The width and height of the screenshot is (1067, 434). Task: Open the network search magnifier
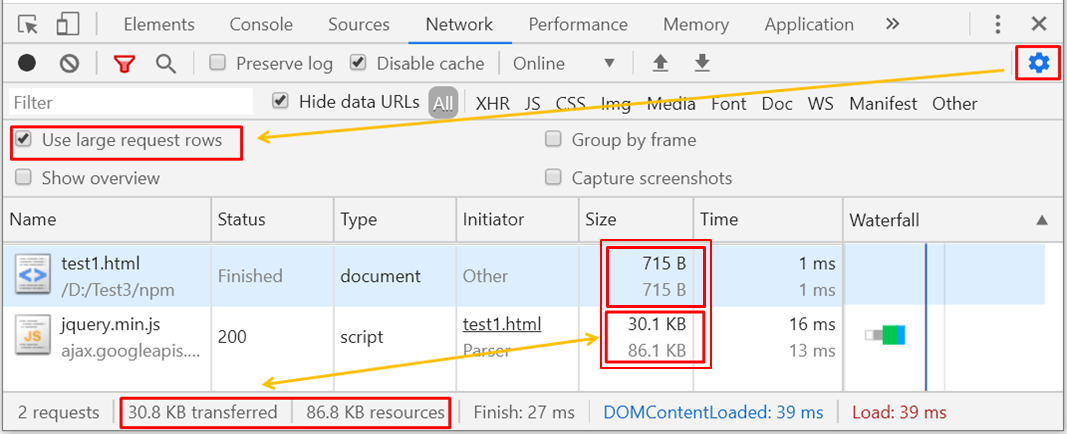165,63
